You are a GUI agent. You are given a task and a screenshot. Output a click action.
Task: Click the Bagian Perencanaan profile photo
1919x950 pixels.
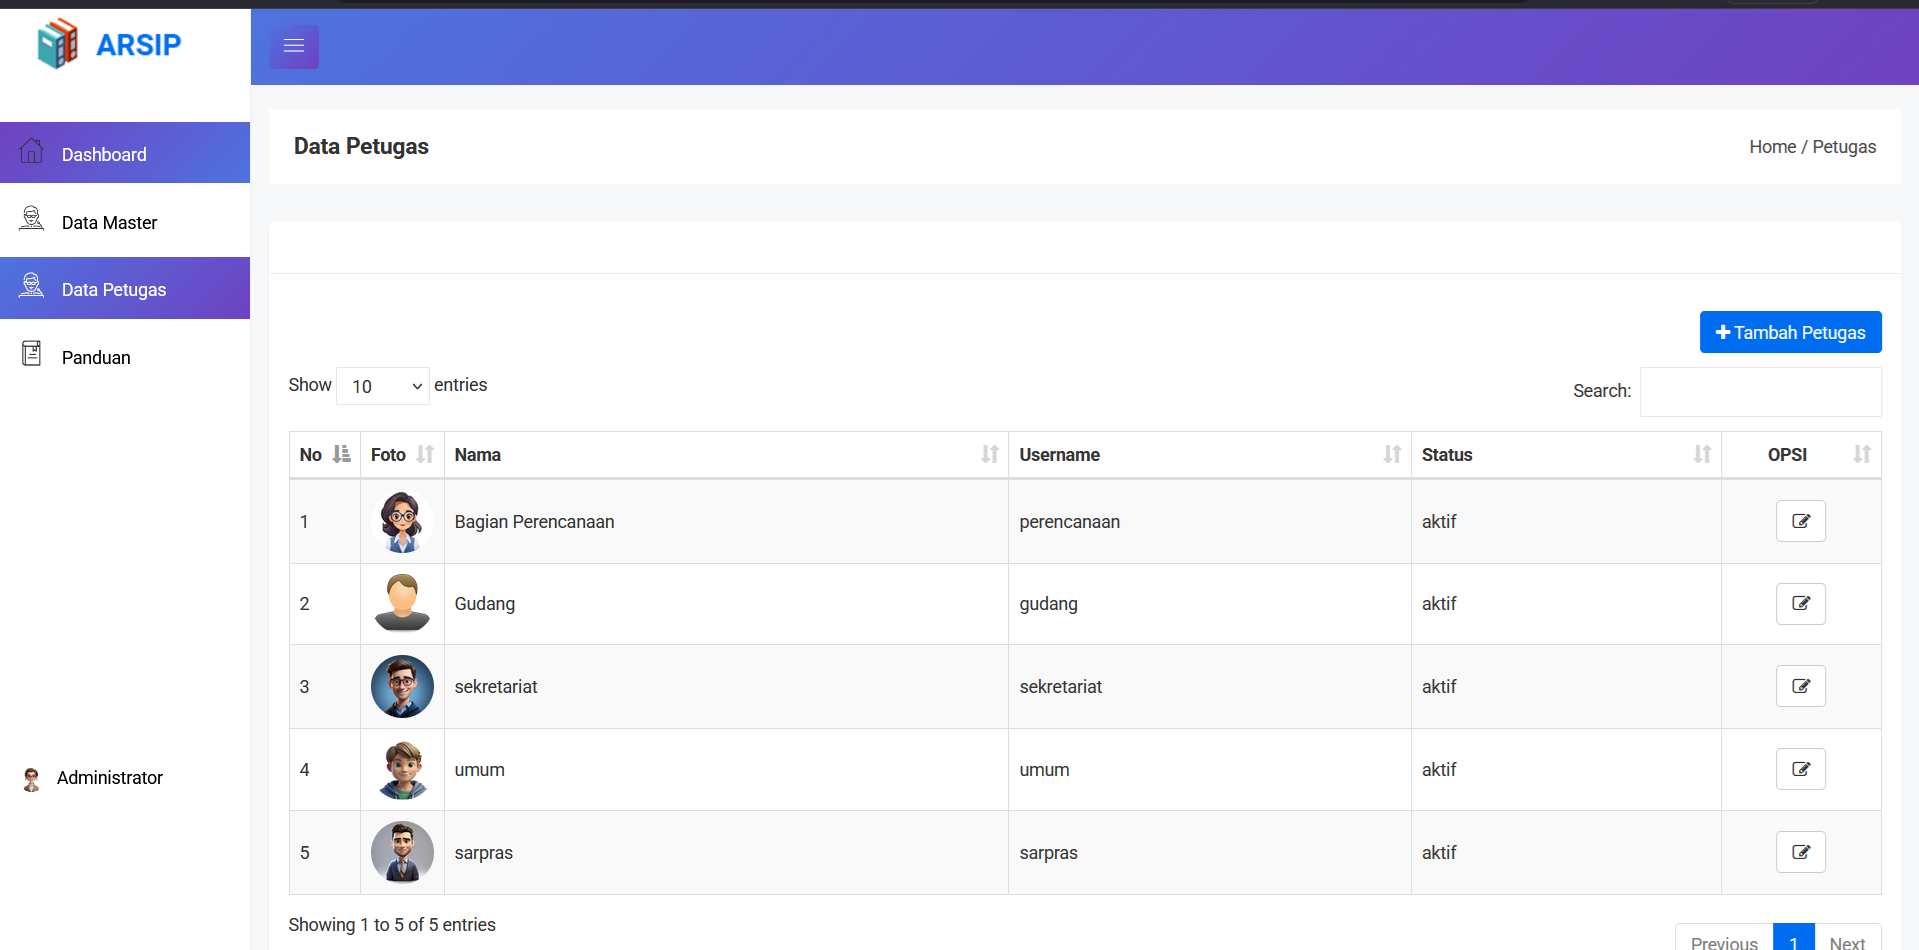pos(402,521)
